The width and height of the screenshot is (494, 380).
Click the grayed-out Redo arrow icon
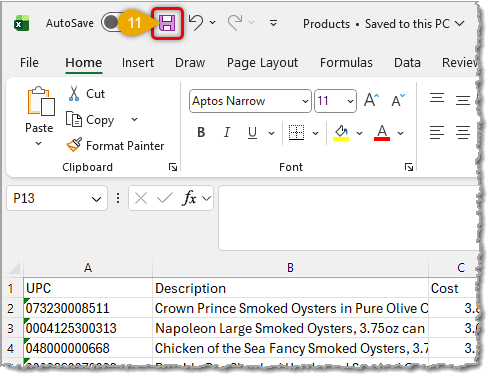pos(235,23)
